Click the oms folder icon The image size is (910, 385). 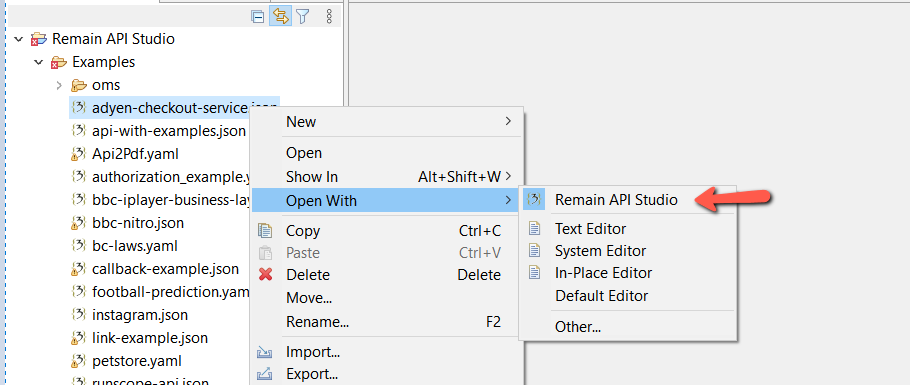pos(78,85)
